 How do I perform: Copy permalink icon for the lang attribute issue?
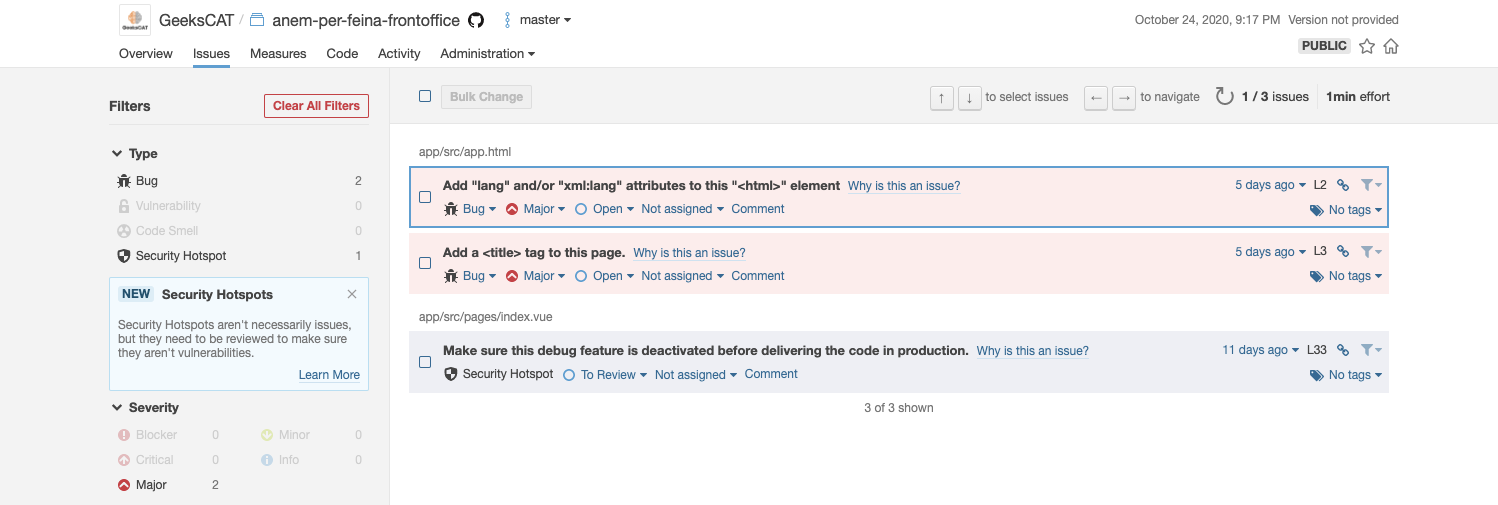click(1343, 185)
